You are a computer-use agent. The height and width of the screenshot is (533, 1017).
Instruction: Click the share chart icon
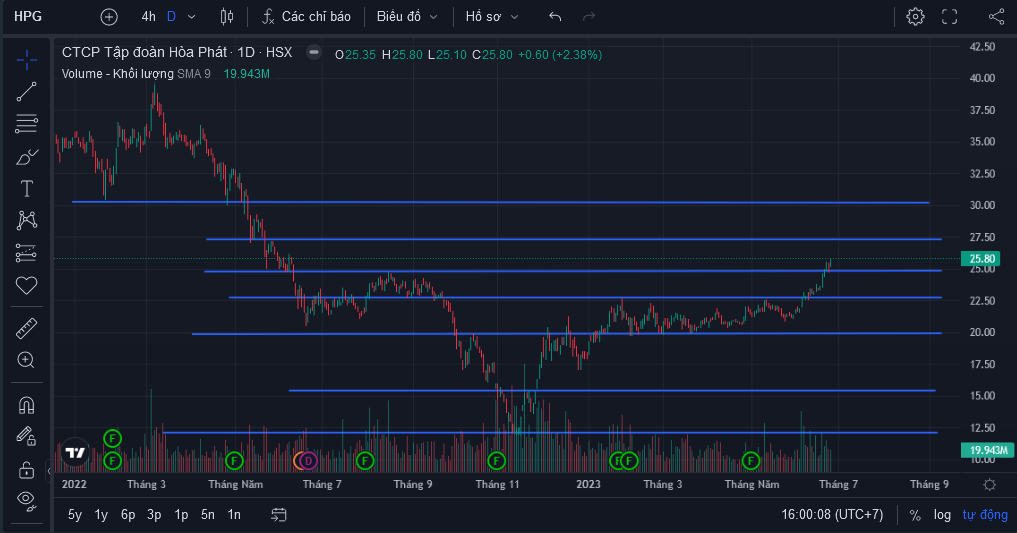pos(996,17)
